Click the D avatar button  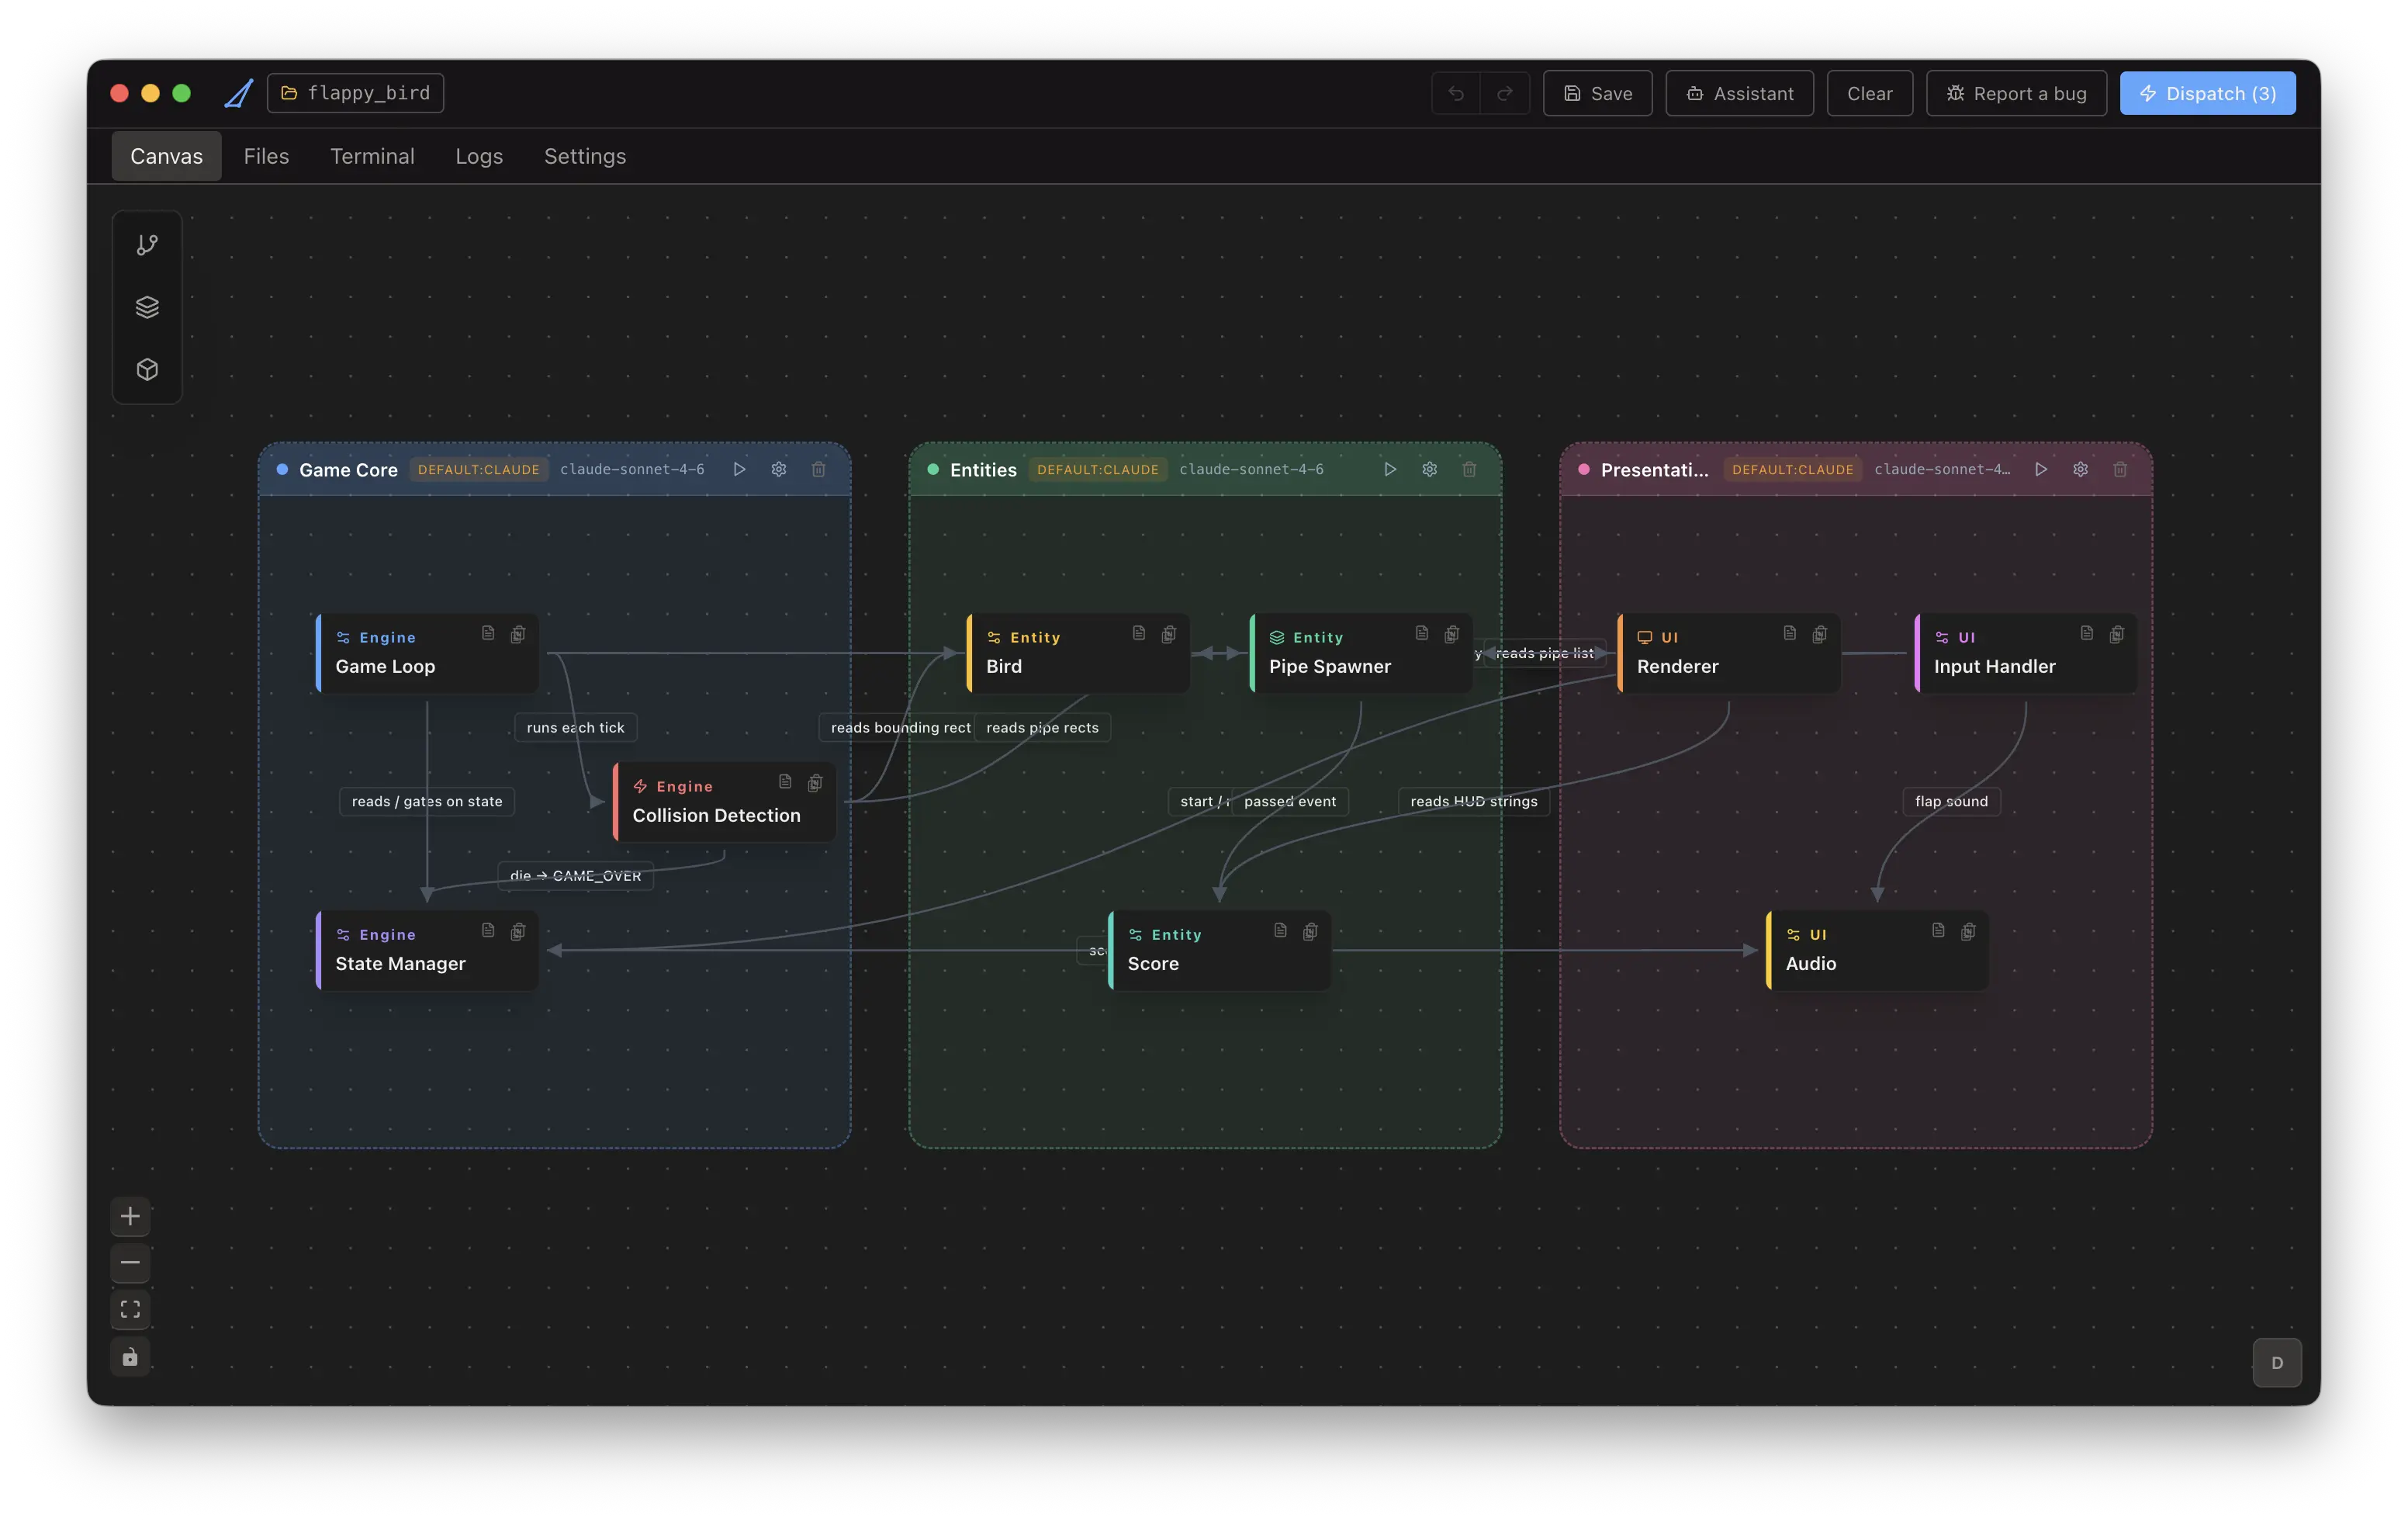pyautogui.click(x=2277, y=1362)
